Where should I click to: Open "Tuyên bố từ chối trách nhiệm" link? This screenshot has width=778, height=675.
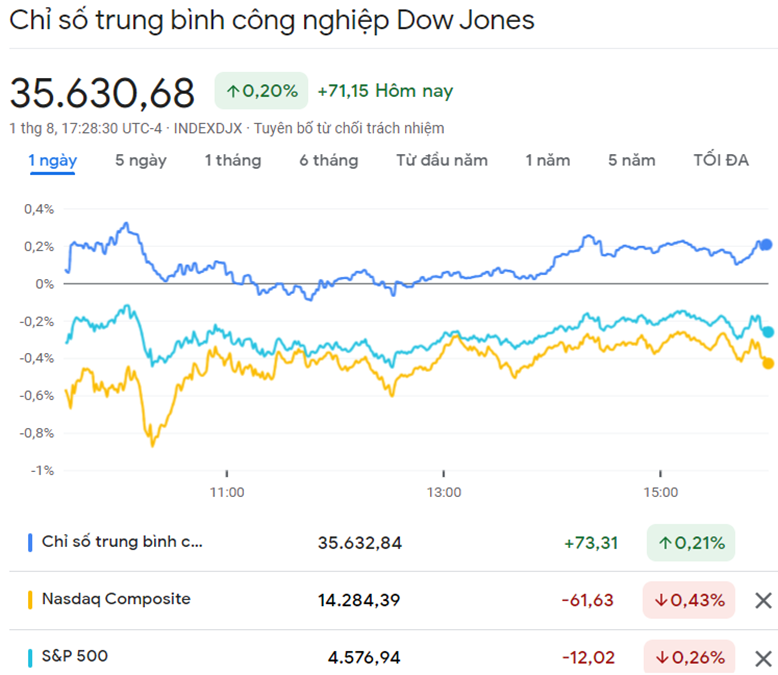[349, 128]
